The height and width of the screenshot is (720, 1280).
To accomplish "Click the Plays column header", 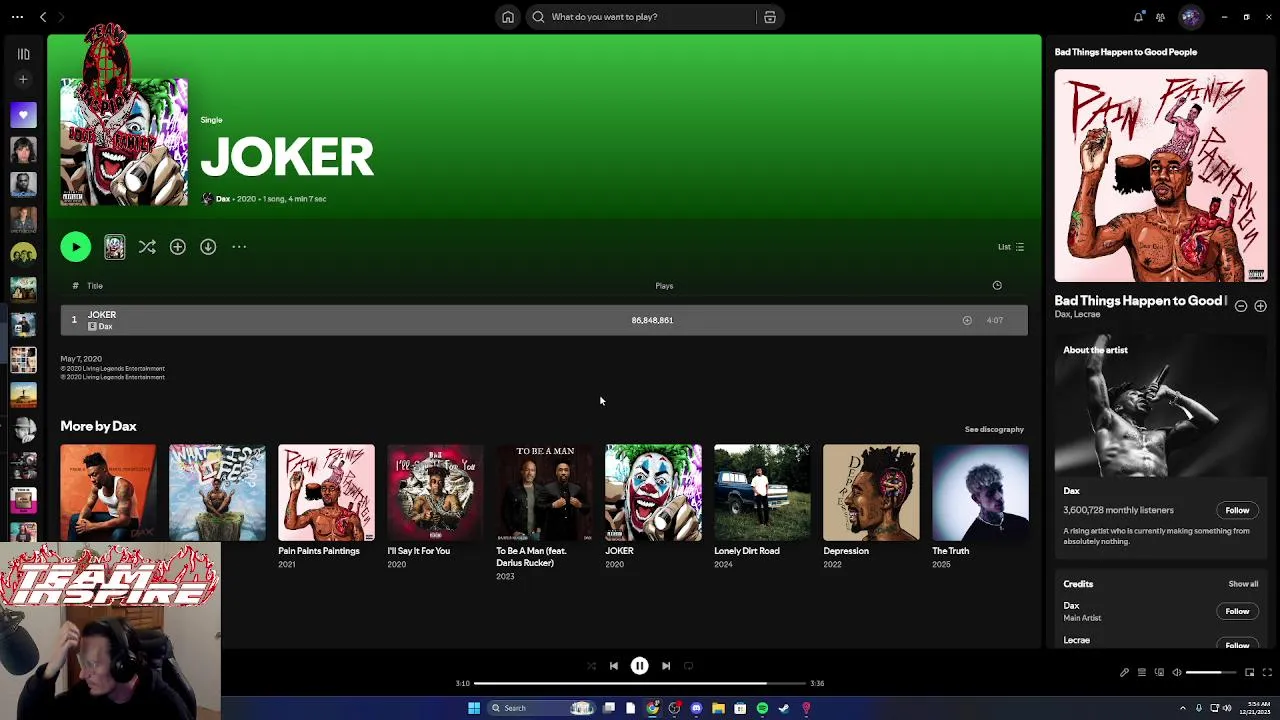I will pos(664,286).
